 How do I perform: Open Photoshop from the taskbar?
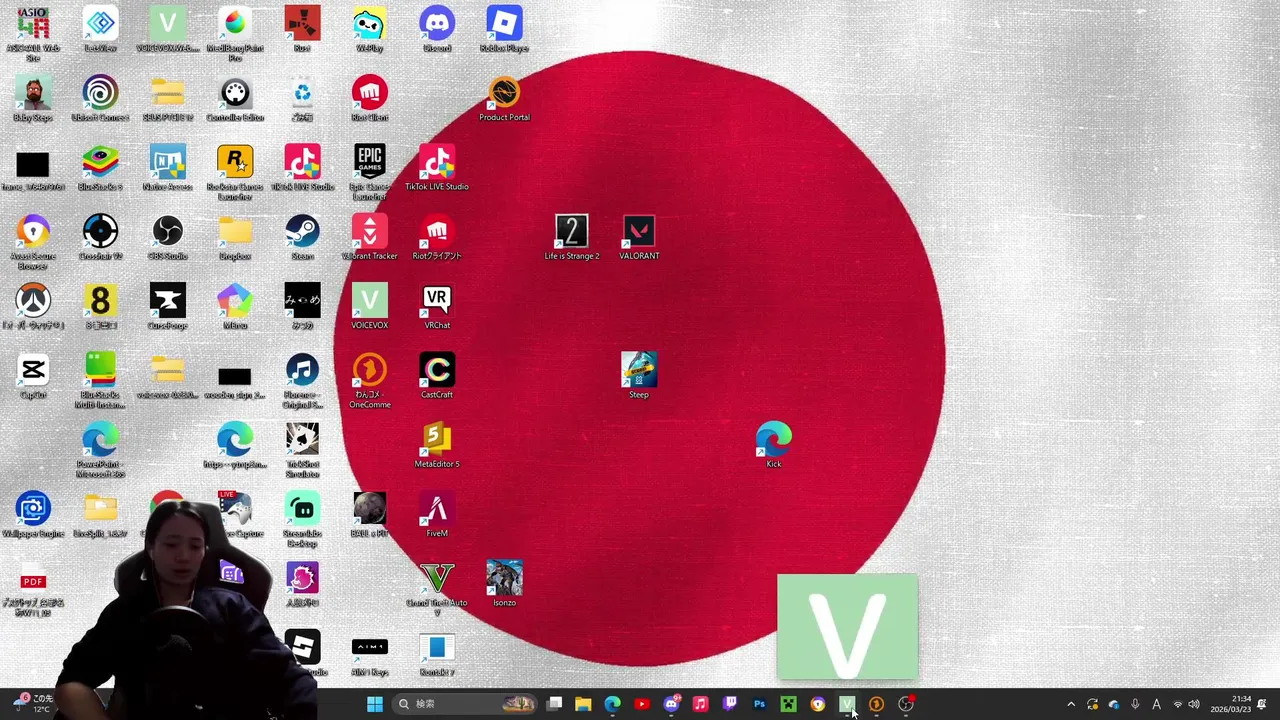[x=759, y=704]
